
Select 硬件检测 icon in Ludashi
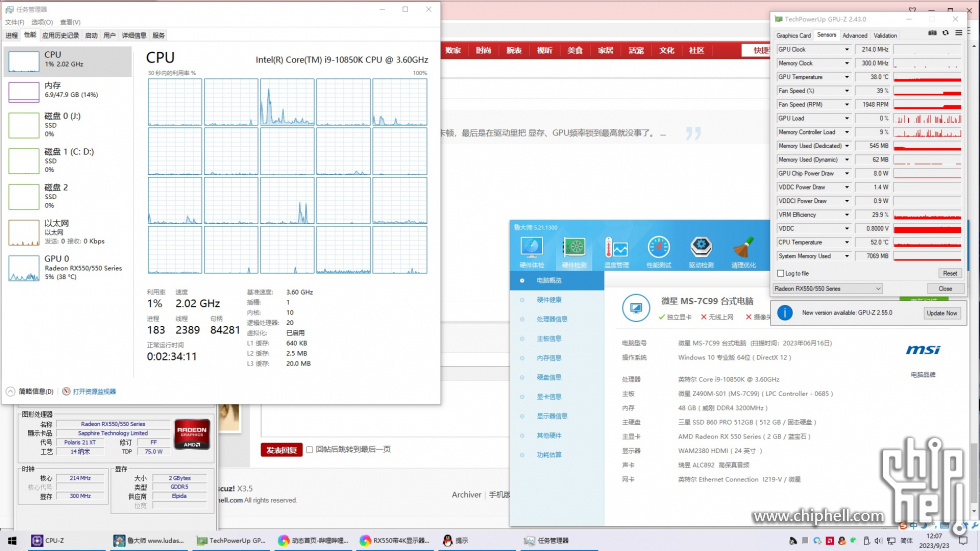pos(574,252)
